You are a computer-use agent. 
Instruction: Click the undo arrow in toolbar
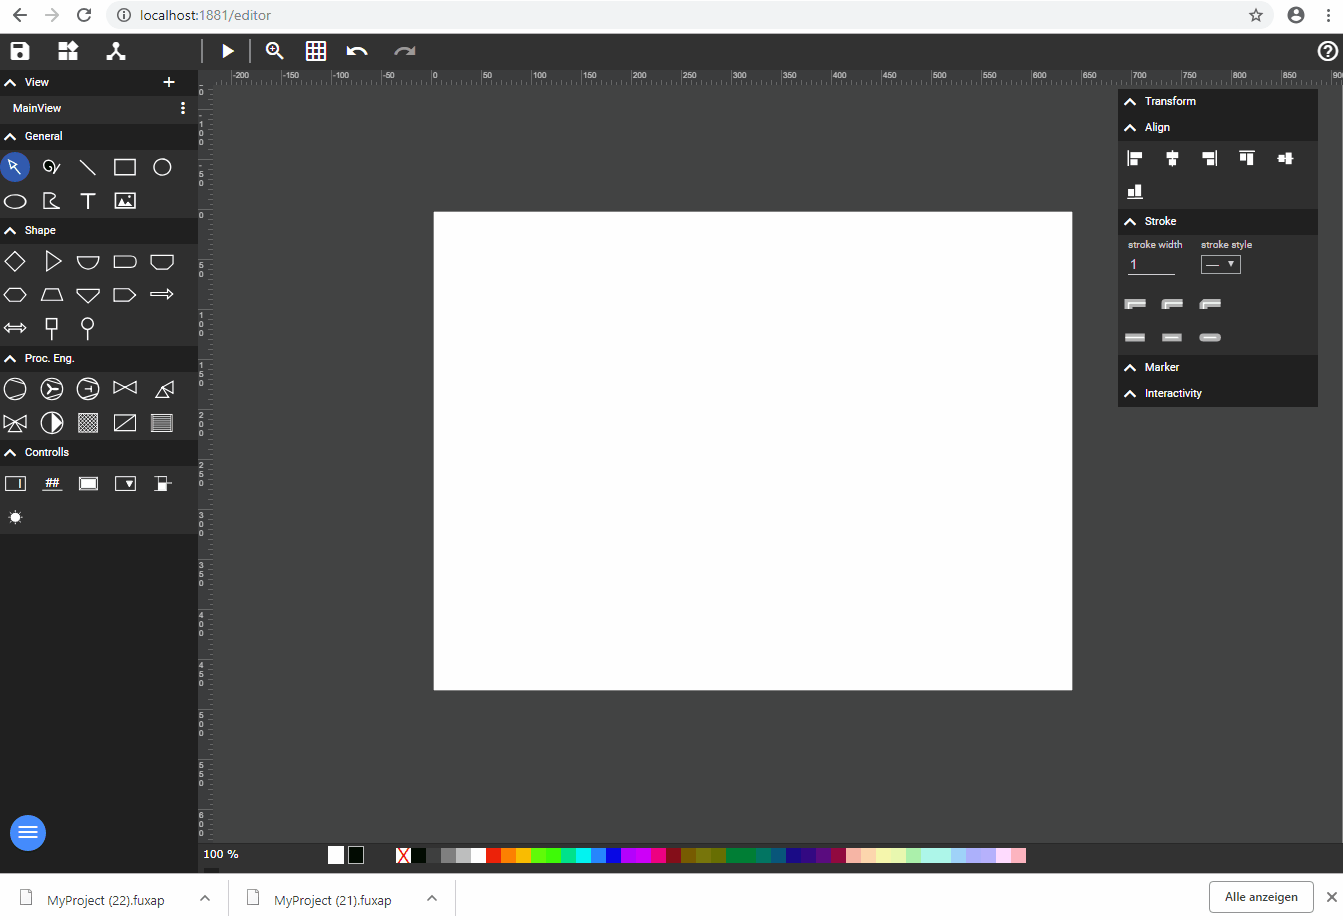point(357,51)
